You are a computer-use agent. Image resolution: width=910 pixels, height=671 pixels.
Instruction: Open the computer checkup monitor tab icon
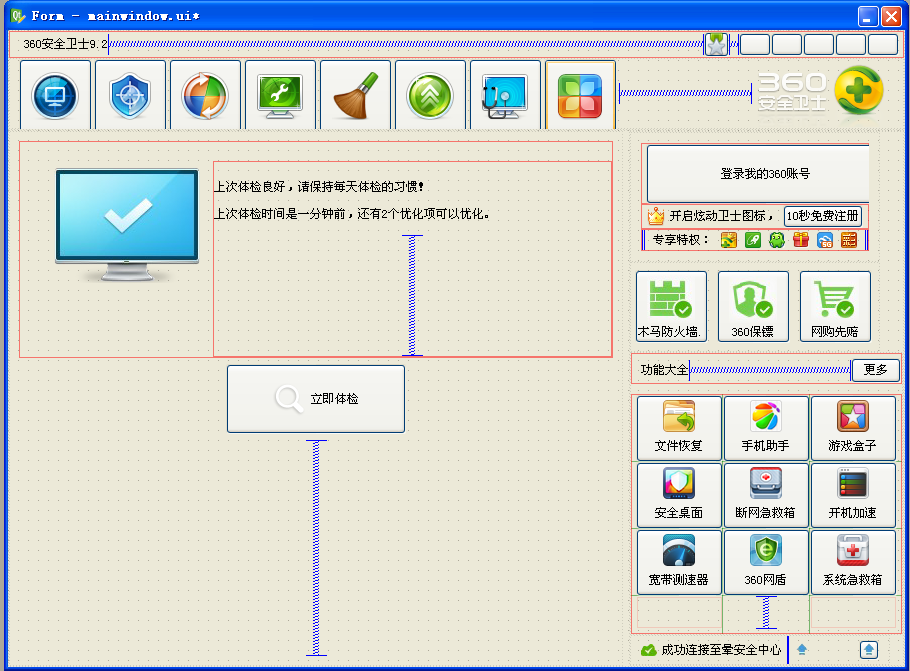55,95
